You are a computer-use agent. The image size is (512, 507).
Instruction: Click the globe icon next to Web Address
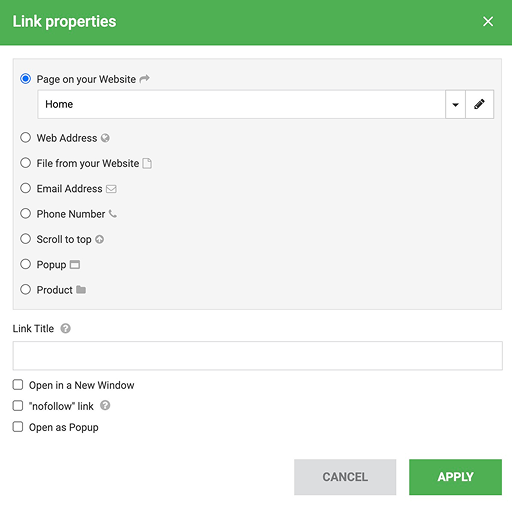click(x=105, y=138)
